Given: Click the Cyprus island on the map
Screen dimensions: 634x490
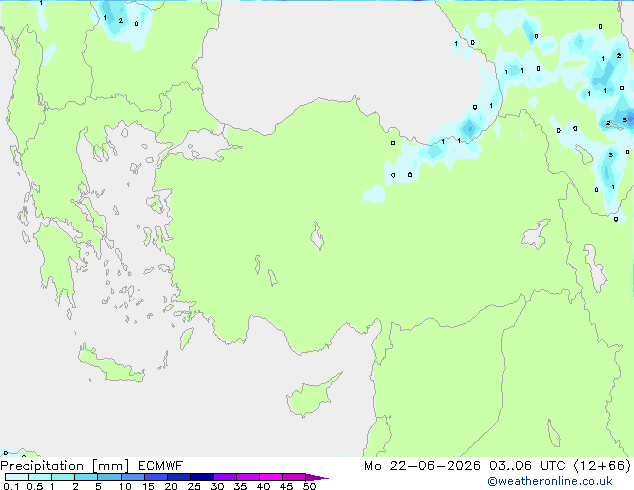Looking at the screenshot, I should (309, 397).
